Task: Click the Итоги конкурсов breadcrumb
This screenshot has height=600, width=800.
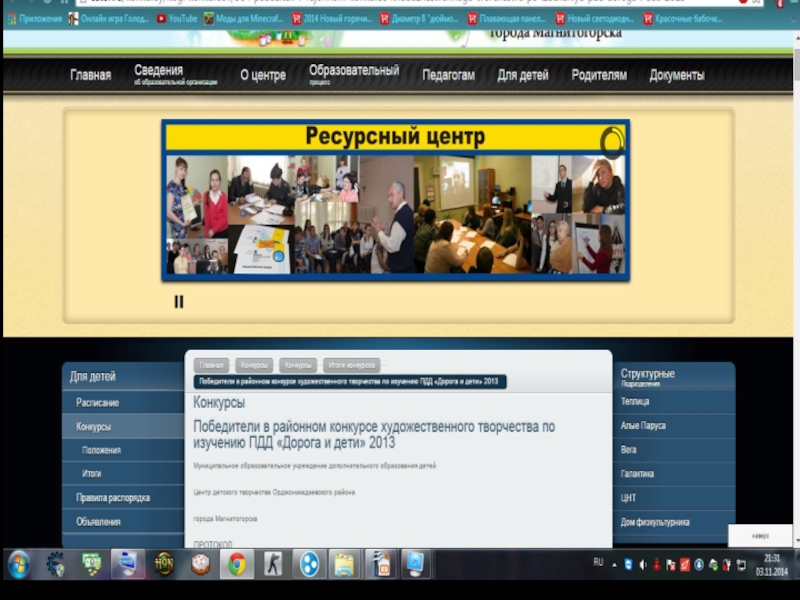Action: [351, 365]
